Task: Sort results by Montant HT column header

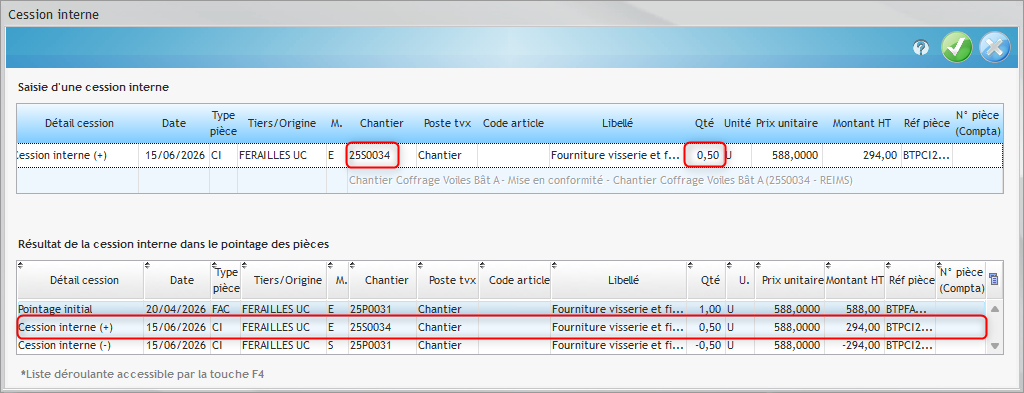Action: click(855, 280)
